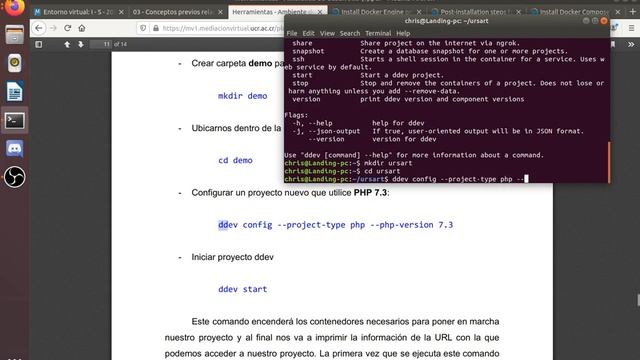The width and height of the screenshot is (640, 360).
Task: Open Discord from the dock
Action: 14,149
